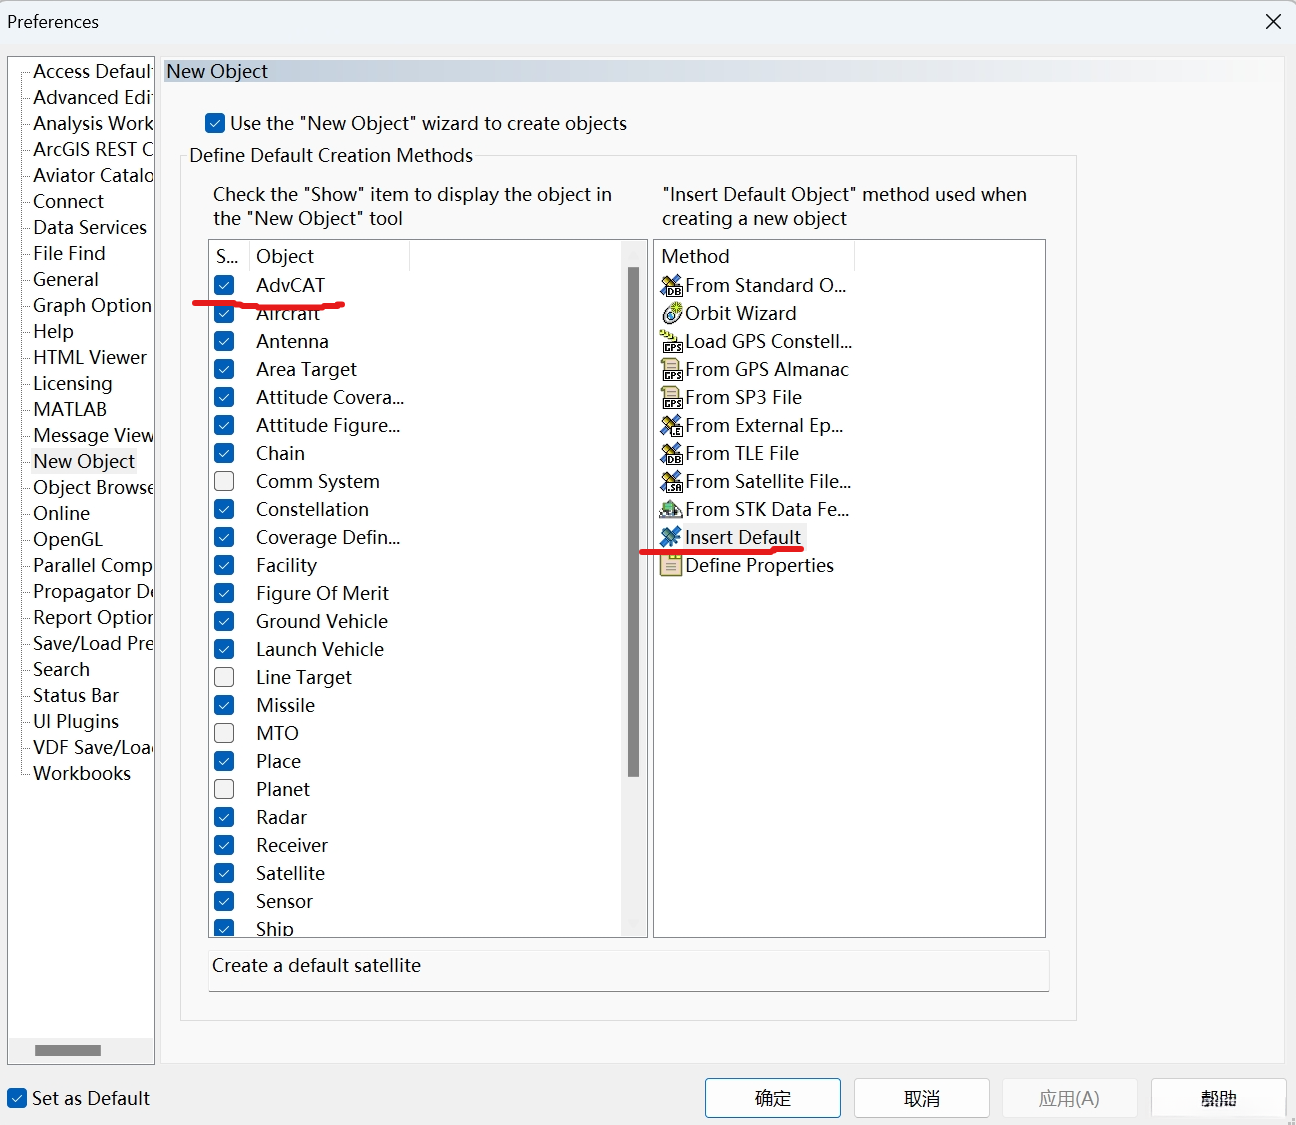1296x1125 pixels.
Task: Click the Orbit Wizard icon
Action: tap(671, 314)
